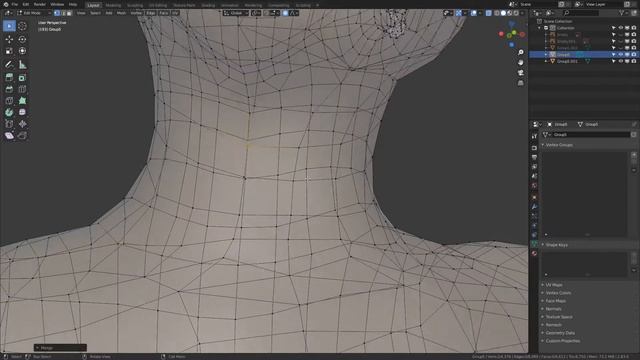Select the Move tool

[9, 39]
